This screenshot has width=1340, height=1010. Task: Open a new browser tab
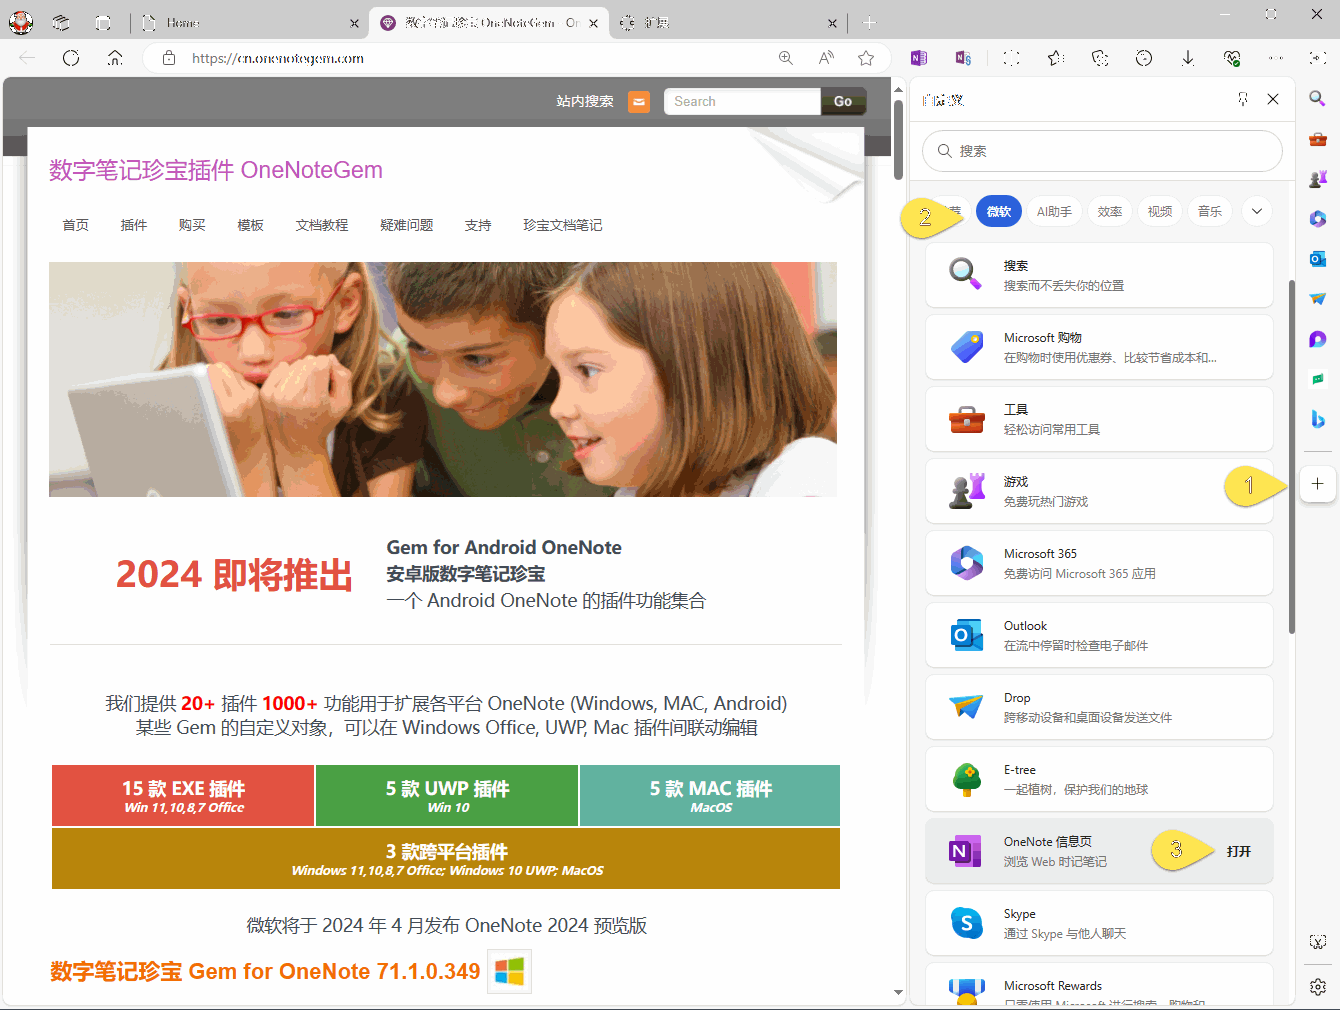pyautogui.click(x=869, y=22)
